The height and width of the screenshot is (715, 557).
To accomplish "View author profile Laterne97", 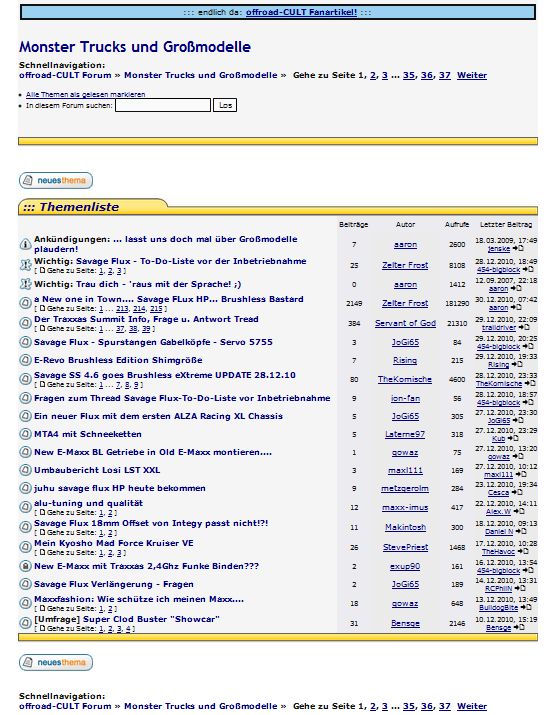I will (x=405, y=435).
